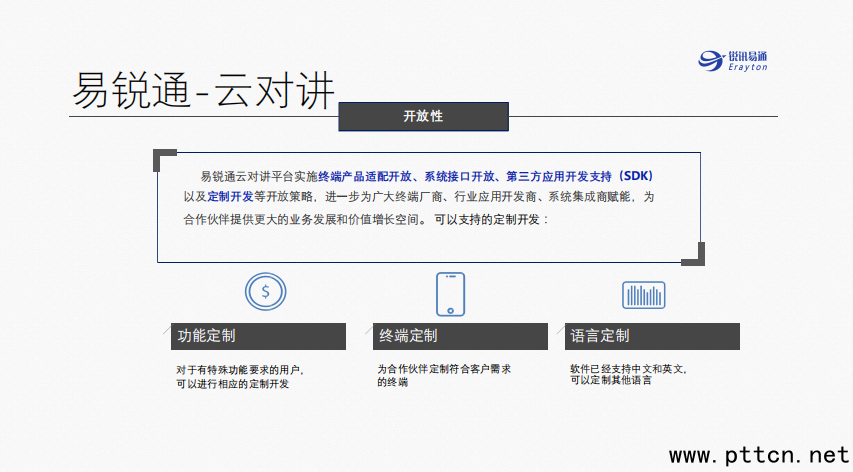
Task: Click the highlighted text 系统接口开放
Action: coord(459,176)
